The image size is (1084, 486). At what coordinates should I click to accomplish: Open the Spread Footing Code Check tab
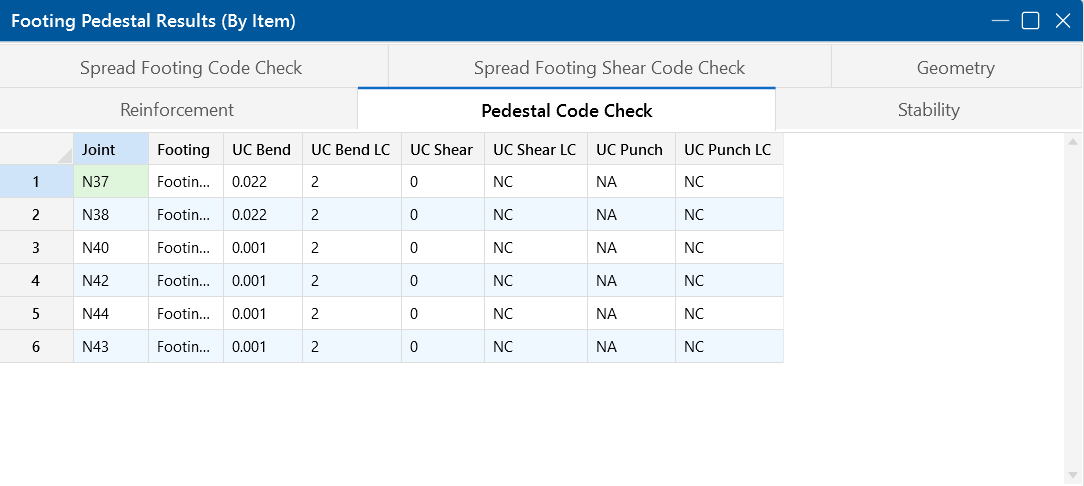[x=191, y=68]
